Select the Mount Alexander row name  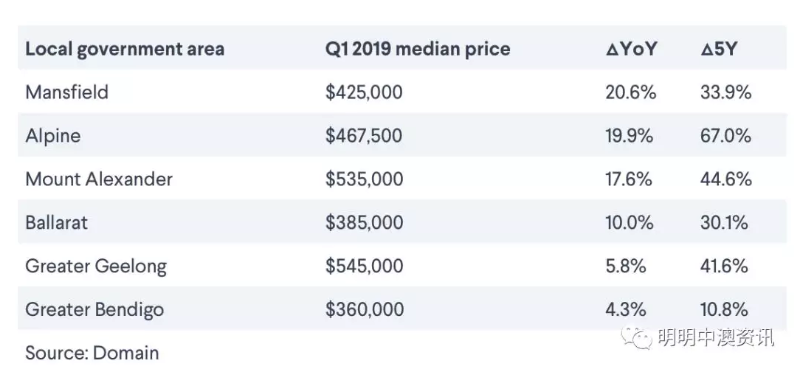(x=99, y=179)
